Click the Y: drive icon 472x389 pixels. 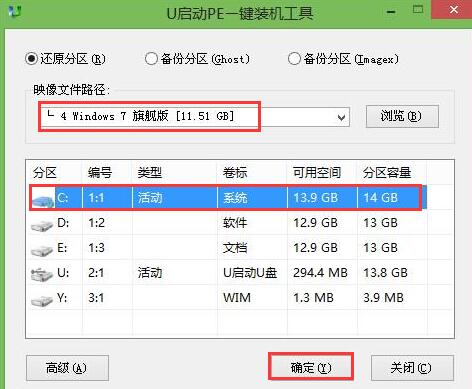point(42,300)
